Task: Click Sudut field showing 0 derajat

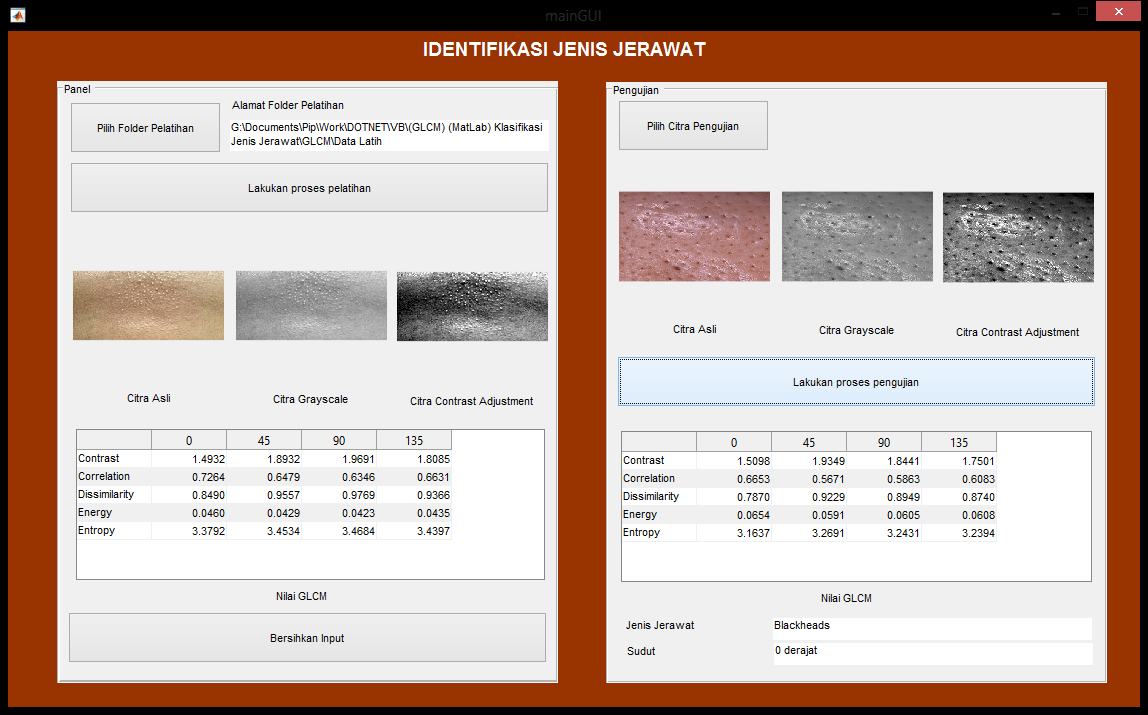Action: click(931, 652)
